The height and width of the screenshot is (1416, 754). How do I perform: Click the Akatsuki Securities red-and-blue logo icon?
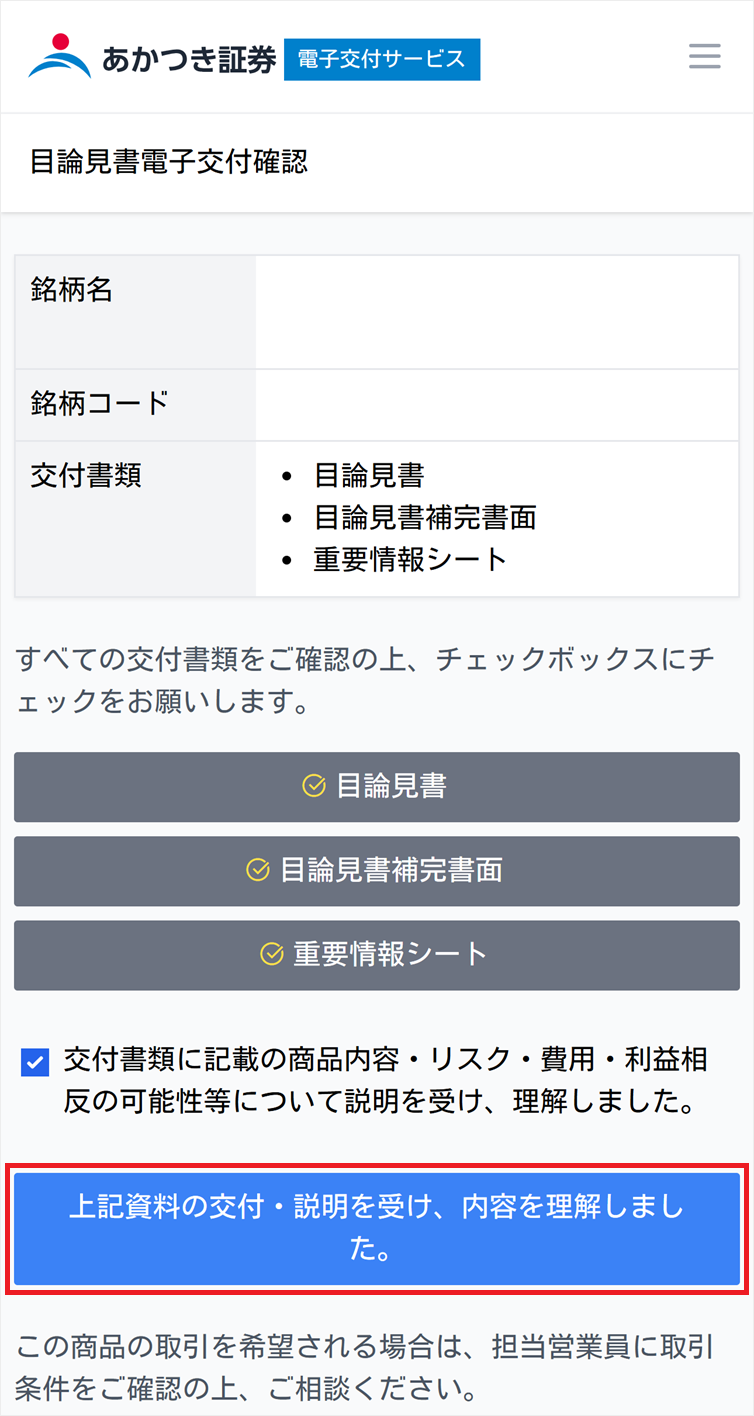[x=60, y=57]
